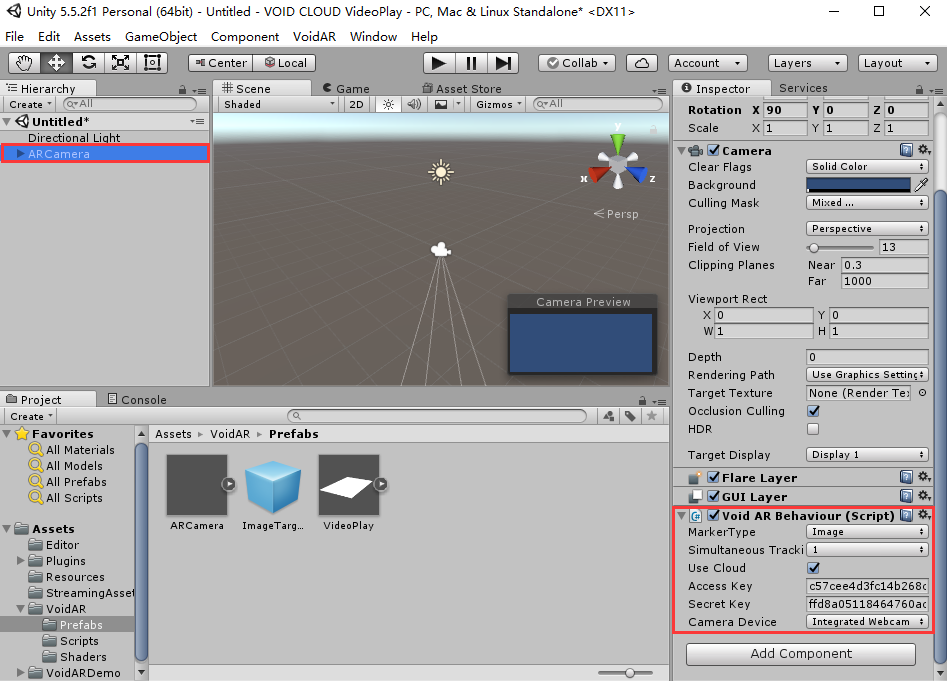947x681 pixels.
Task: Select the Hand tool
Action: pyautogui.click(x=25, y=63)
